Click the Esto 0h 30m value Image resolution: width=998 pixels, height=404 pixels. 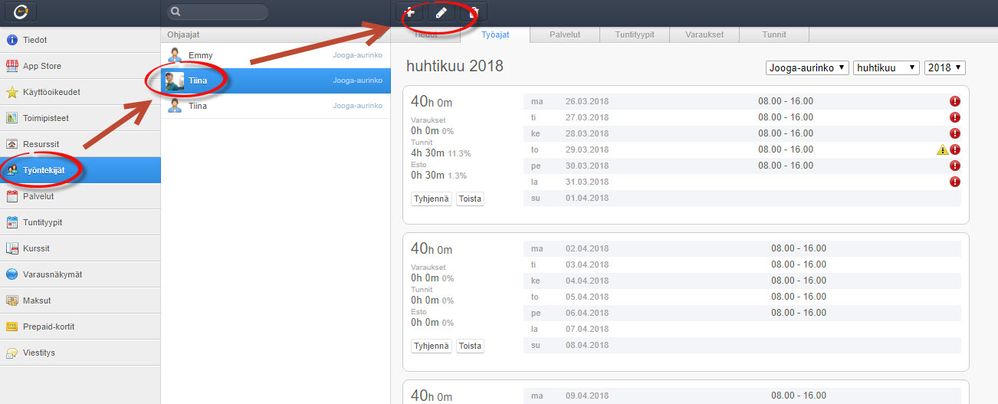(x=428, y=175)
